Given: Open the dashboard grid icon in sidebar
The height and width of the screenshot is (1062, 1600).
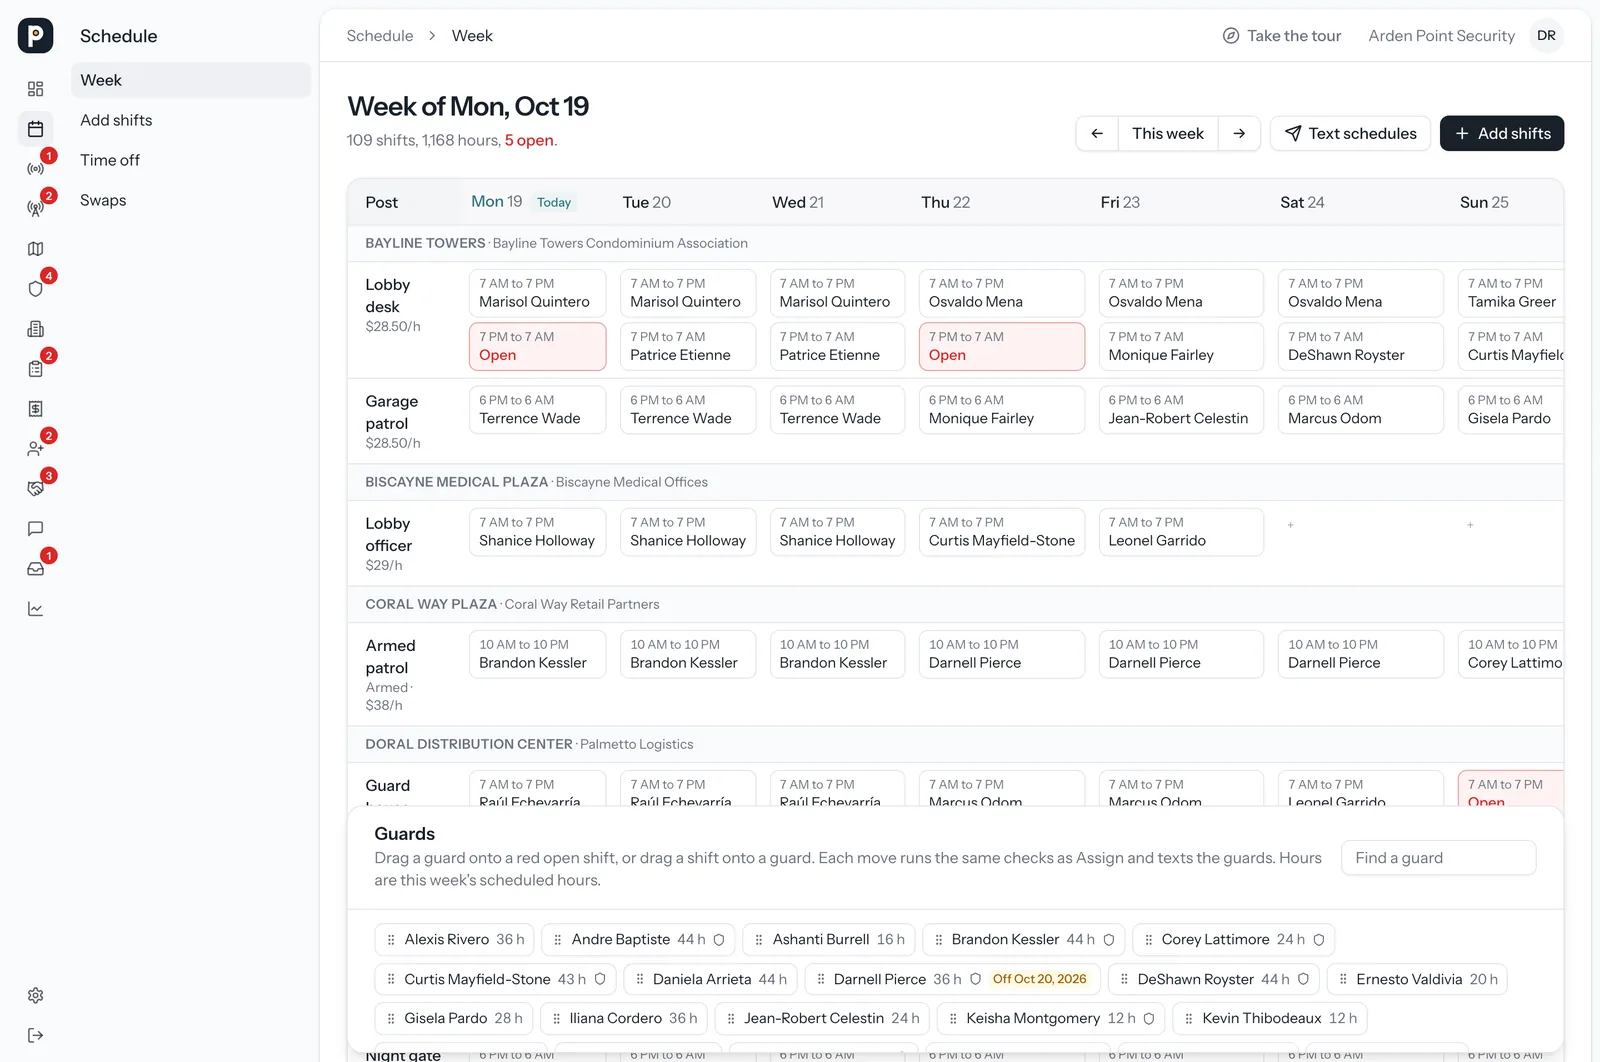Looking at the screenshot, I should pos(36,89).
